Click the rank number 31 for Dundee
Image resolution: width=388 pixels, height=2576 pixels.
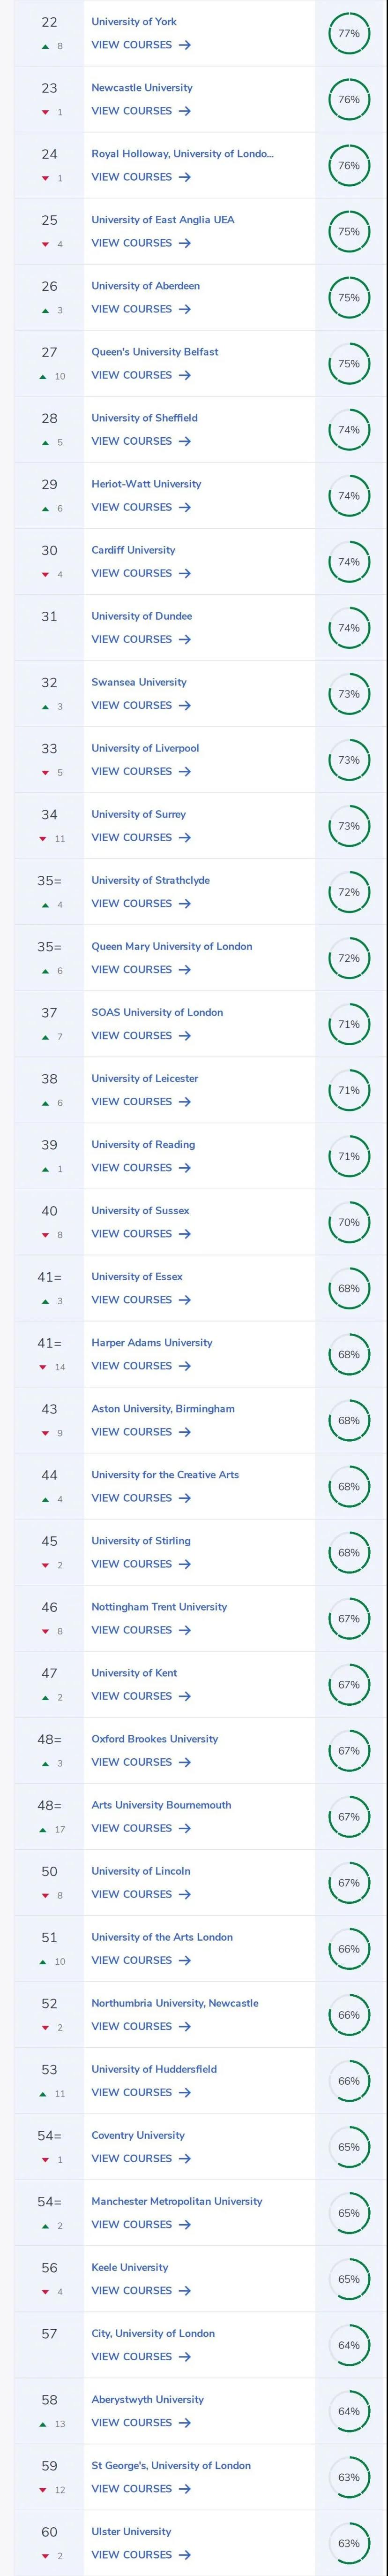click(x=49, y=617)
